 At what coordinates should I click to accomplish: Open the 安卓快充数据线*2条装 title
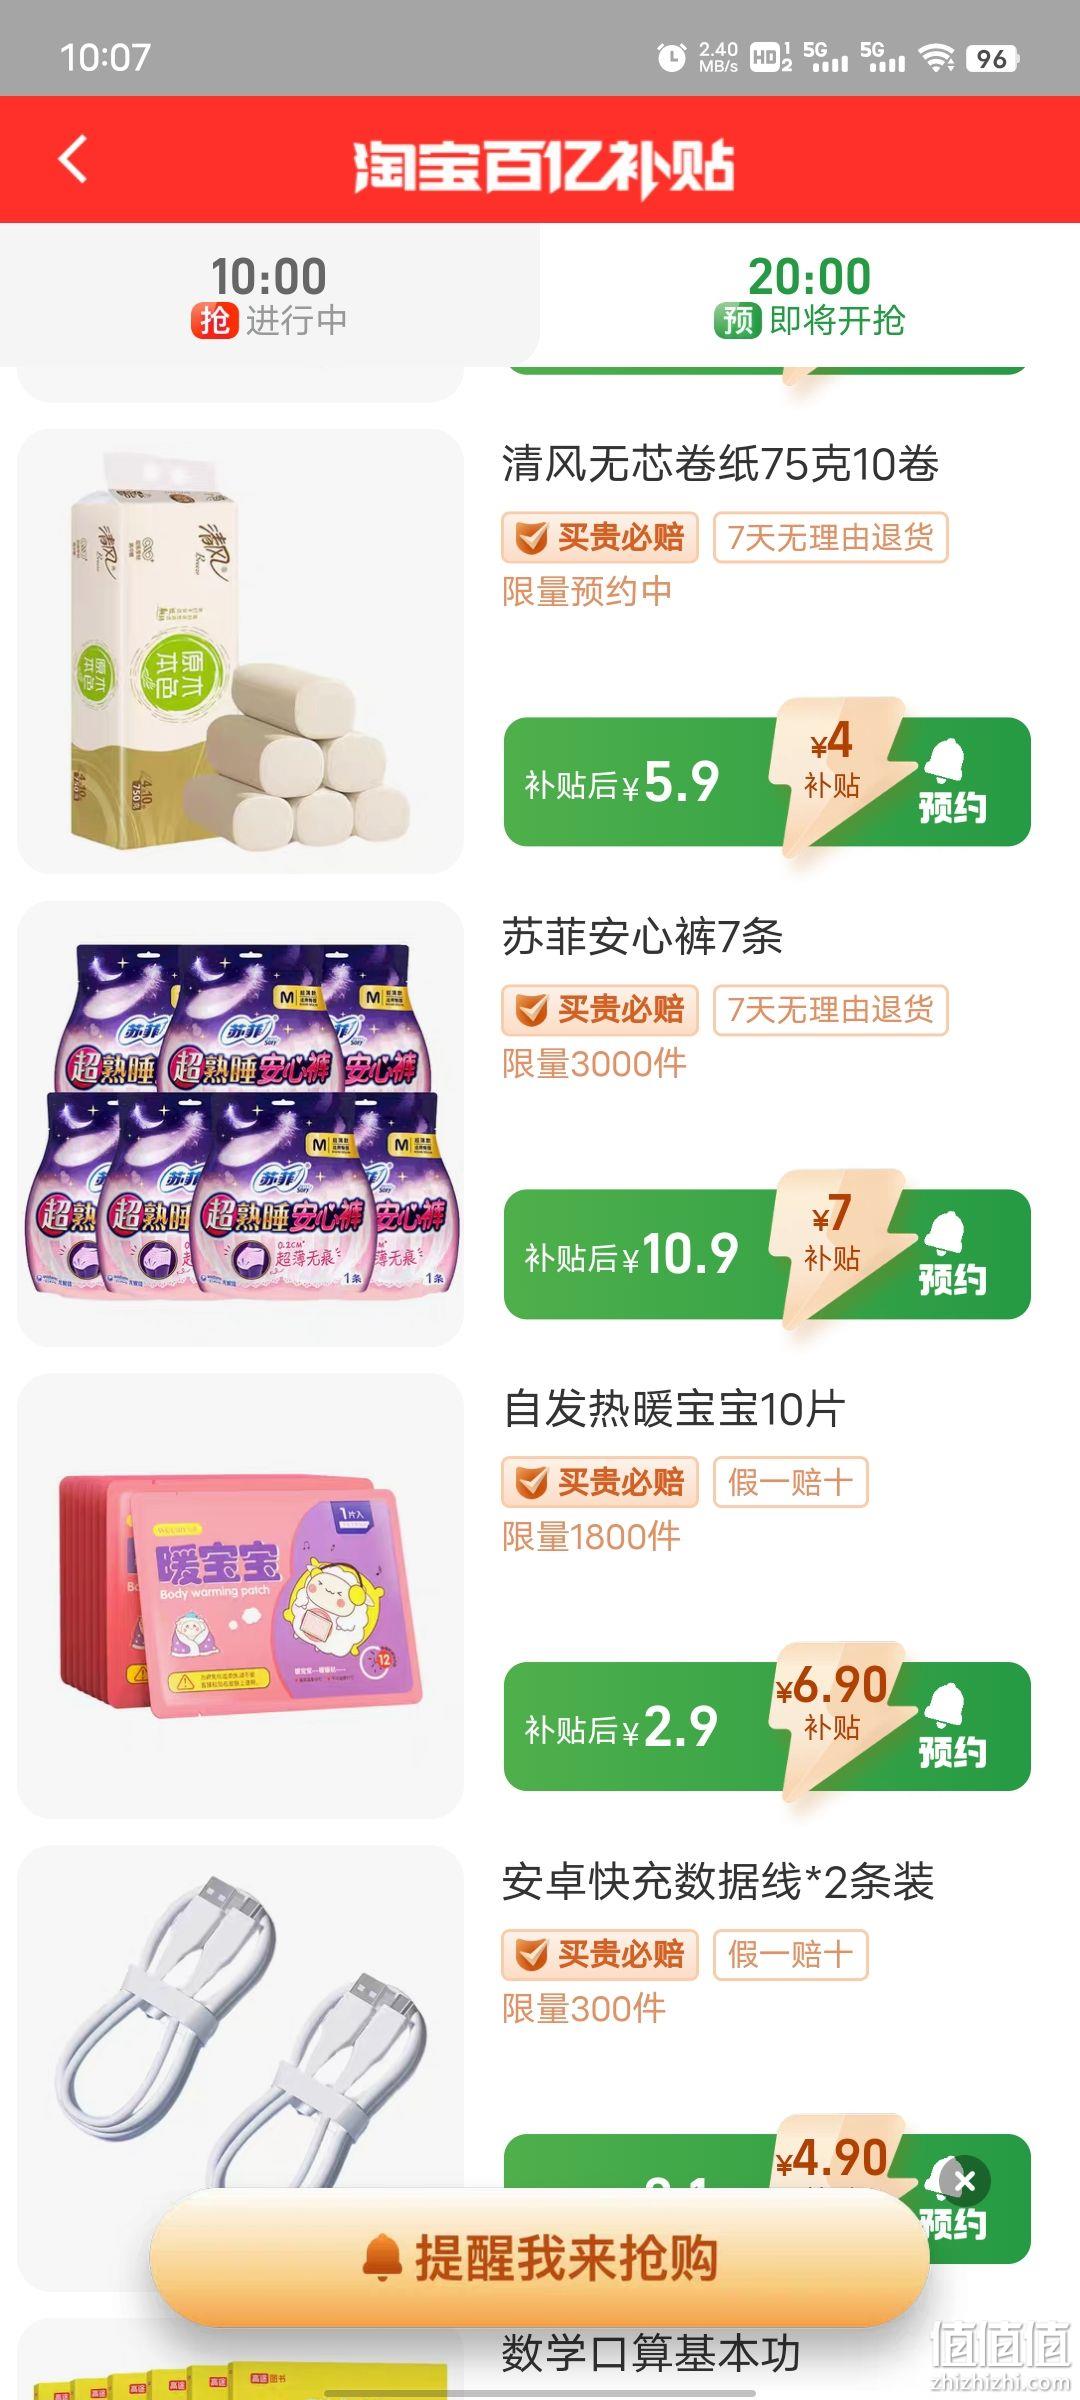pyautogui.click(x=718, y=1881)
